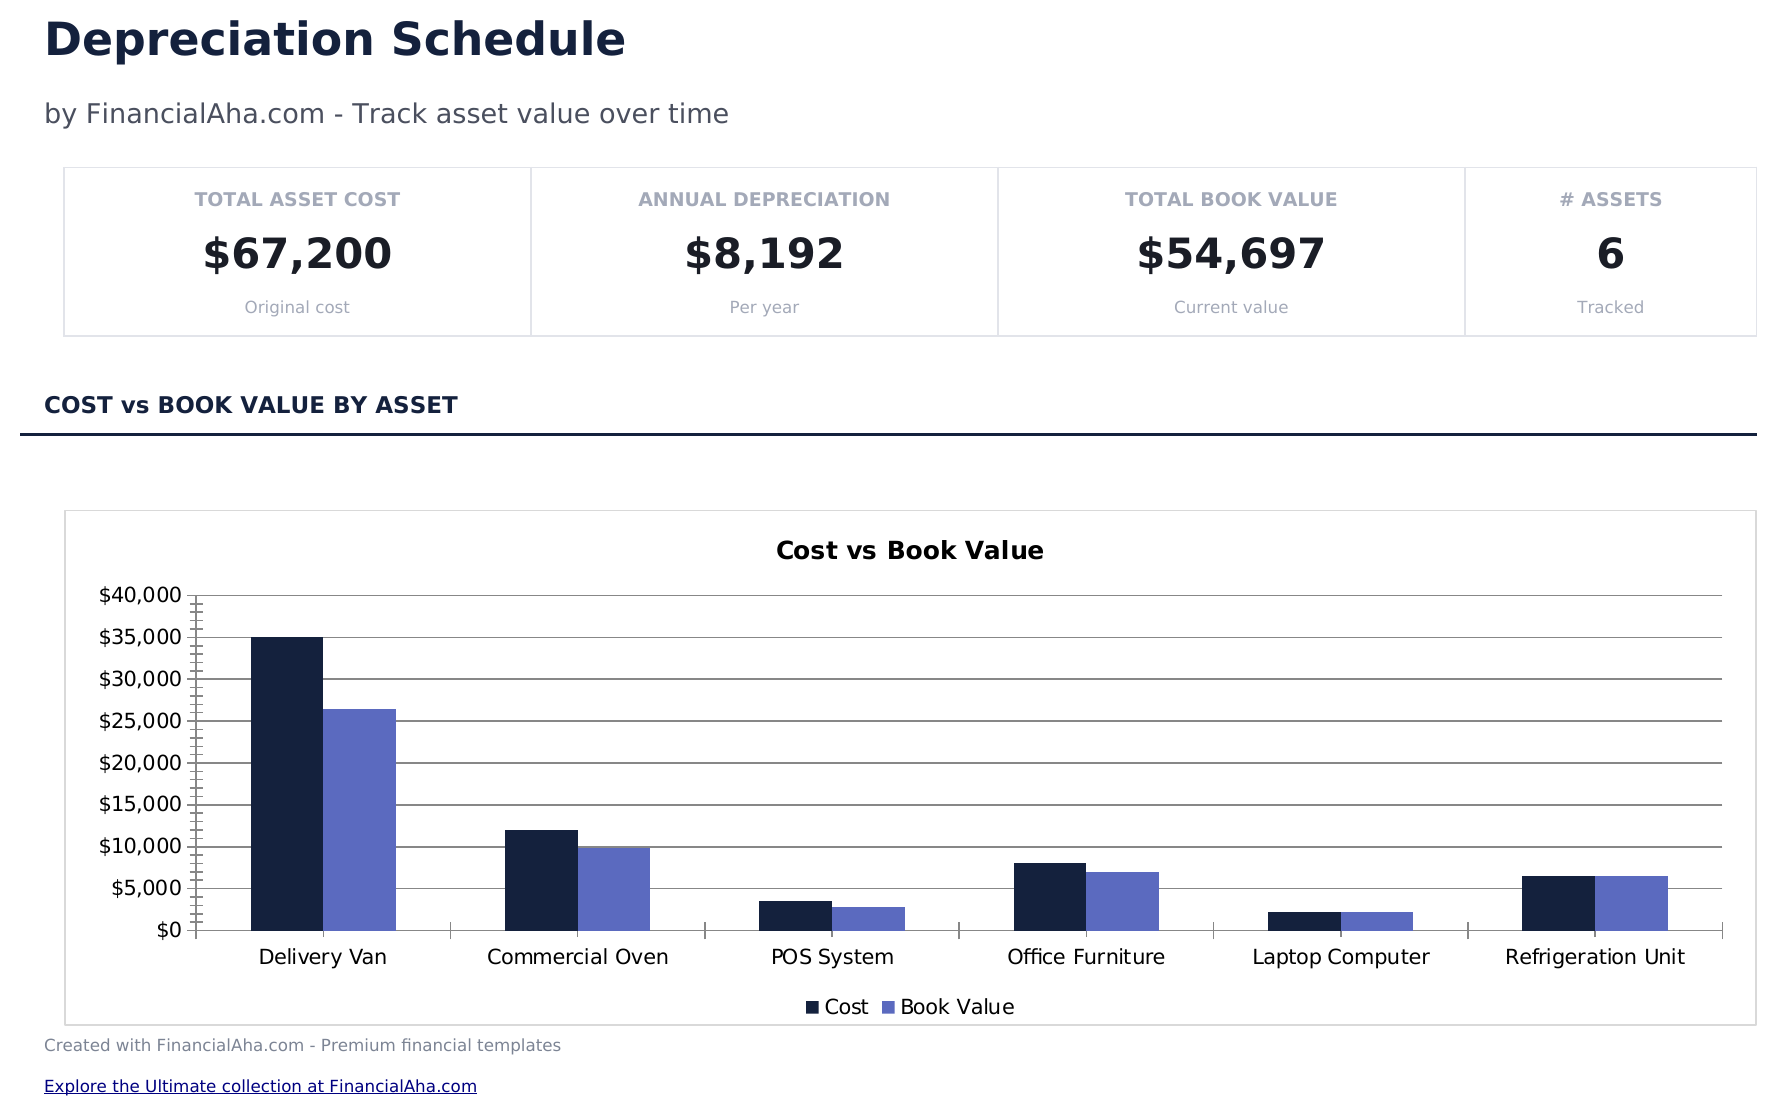The height and width of the screenshot is (1116, 1777).
Task: Open the FinancialAha.com Ultimate collection link
Action: [260, 1086]
